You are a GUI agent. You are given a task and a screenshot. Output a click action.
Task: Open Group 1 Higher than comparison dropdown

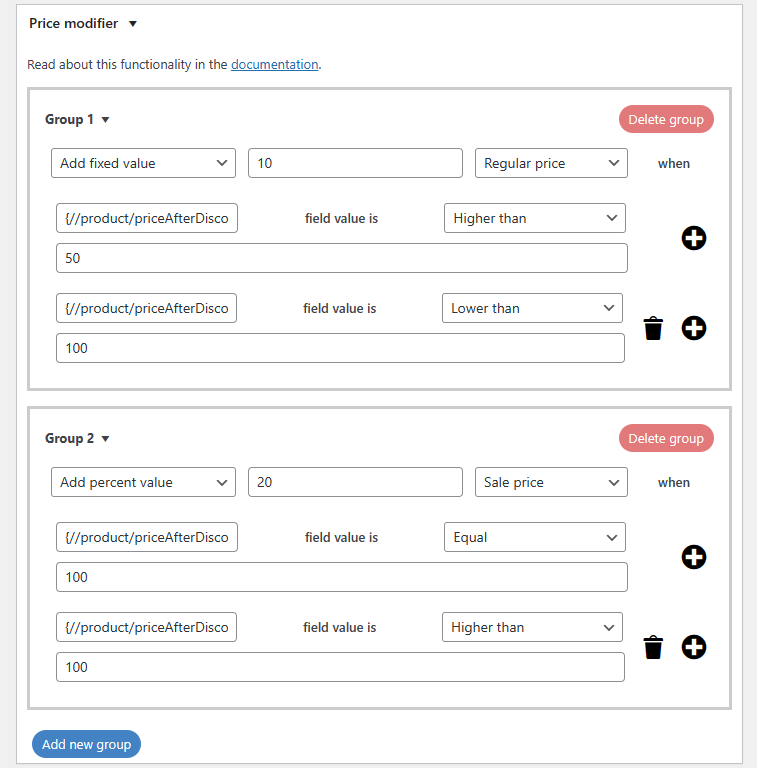535,218
